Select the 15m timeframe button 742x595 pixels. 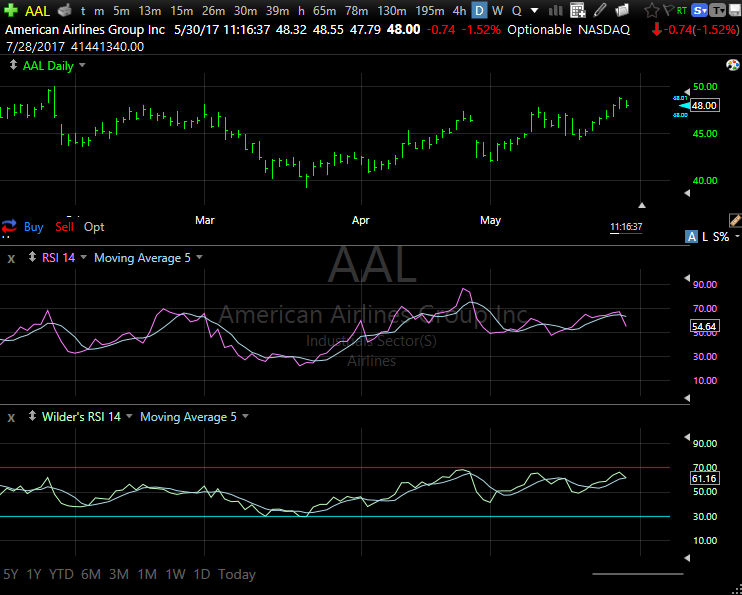[x=182, y=10]
